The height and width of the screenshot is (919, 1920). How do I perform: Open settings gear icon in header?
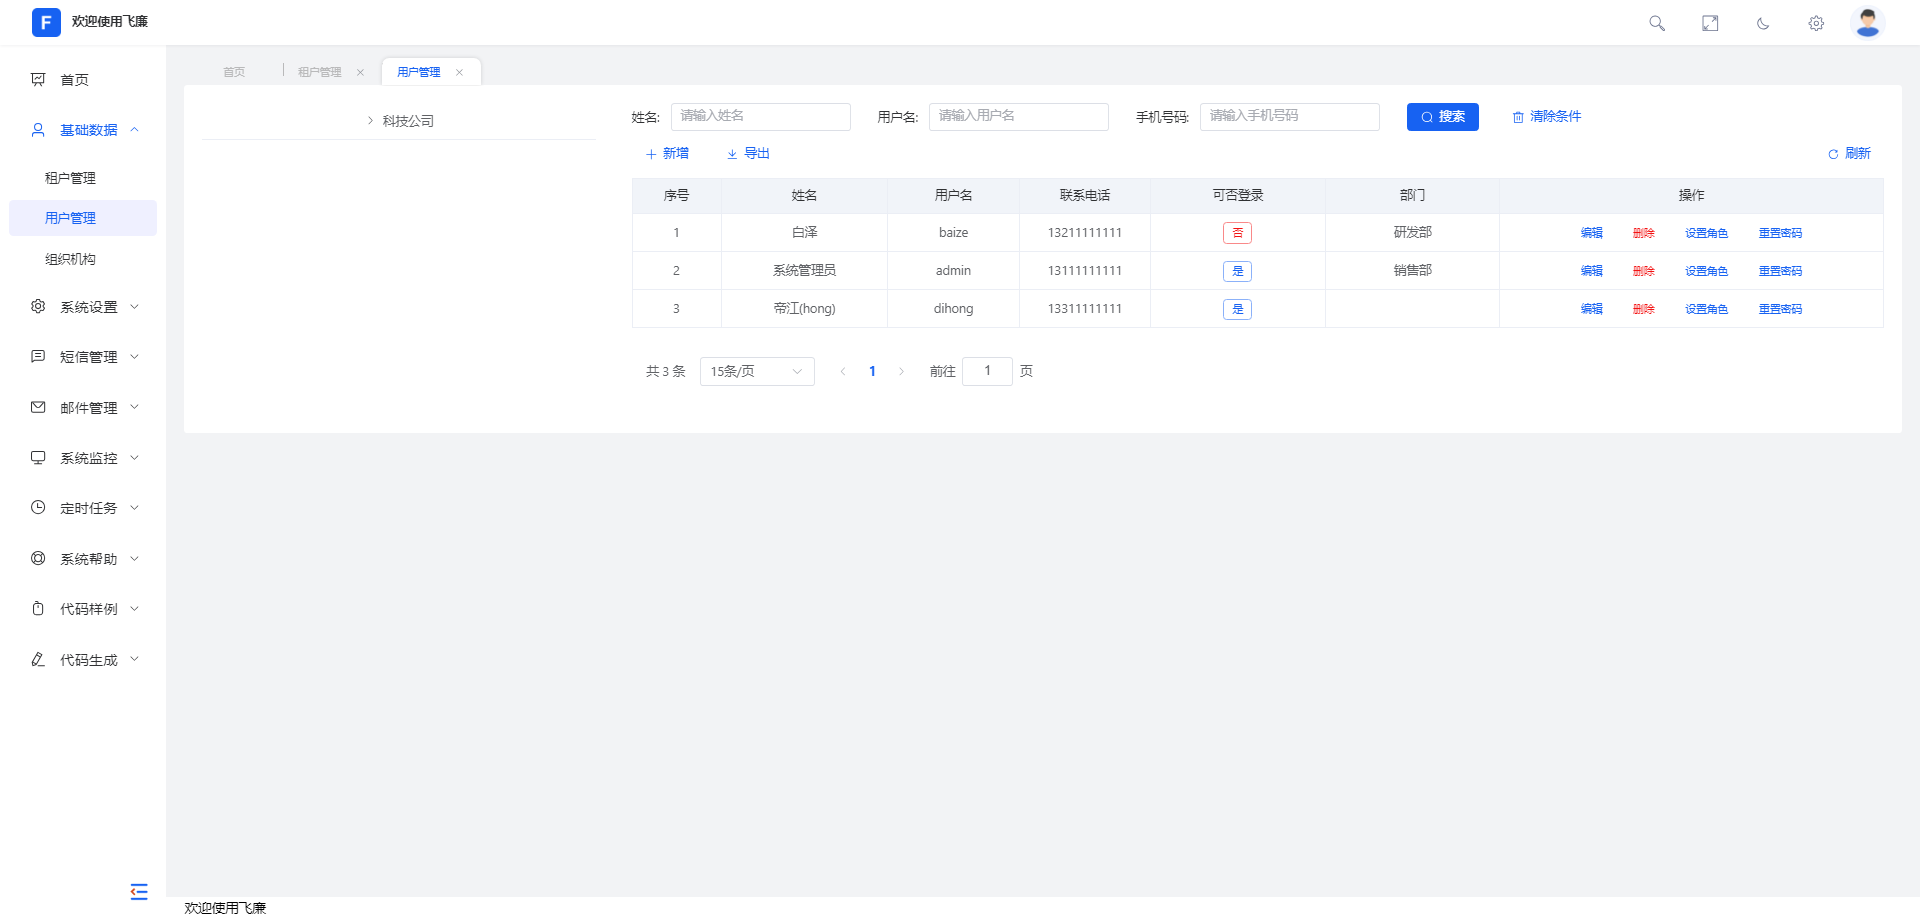1816,23
